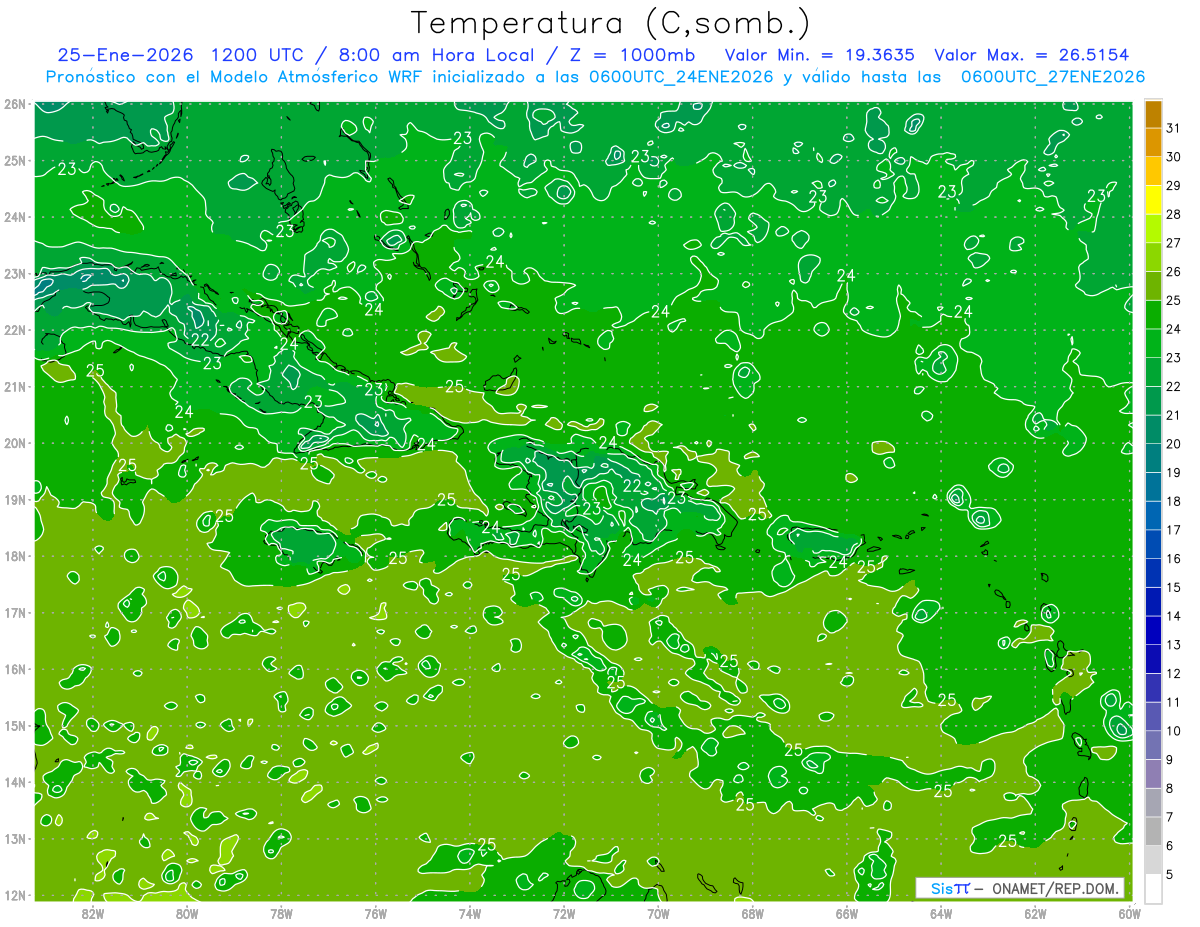Screen dimensions: 1200x927
Task: Pick the dark blue swatch between 13 and 14
Action: click(x=1153, y=630)
